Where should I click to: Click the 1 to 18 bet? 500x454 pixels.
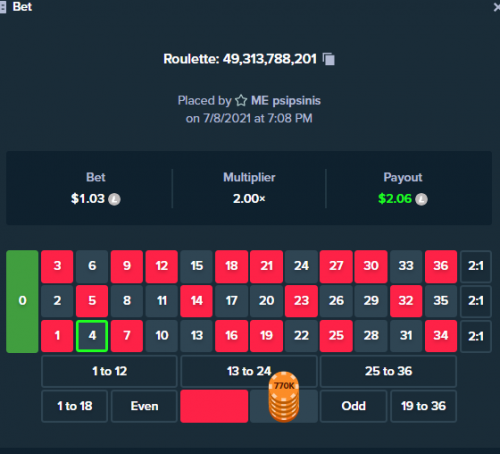pyautogui.click(x=75, y=406)
